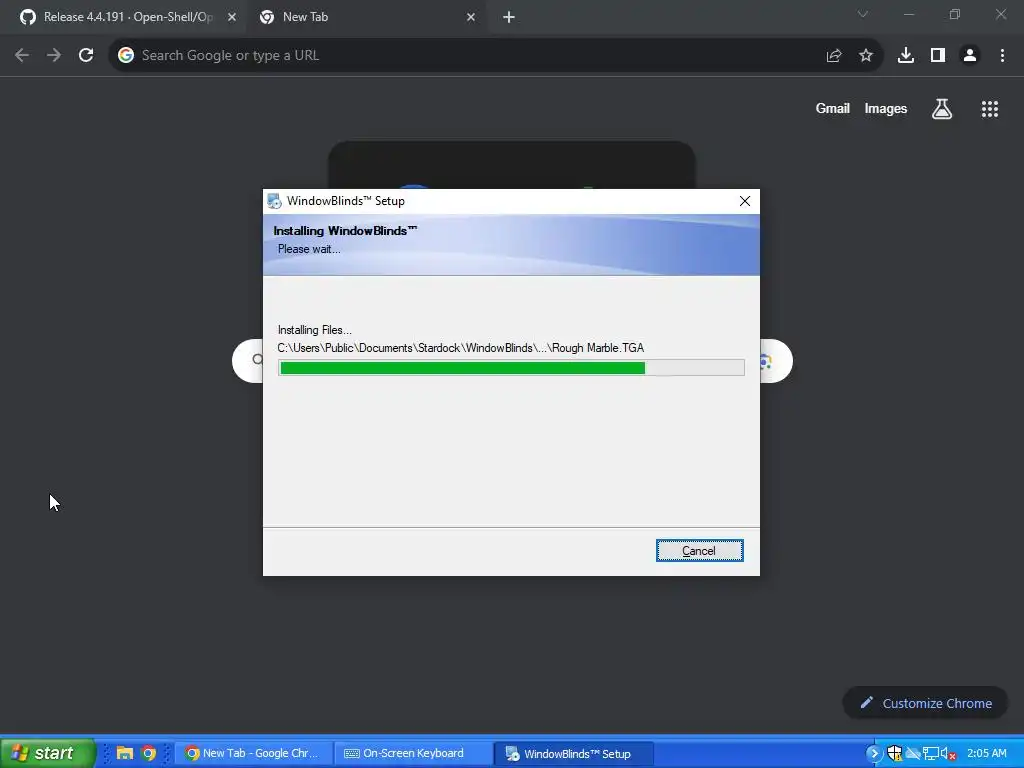Close the New Tab tab
This screenshot has height=768, width=1024.
pos(471,17)
